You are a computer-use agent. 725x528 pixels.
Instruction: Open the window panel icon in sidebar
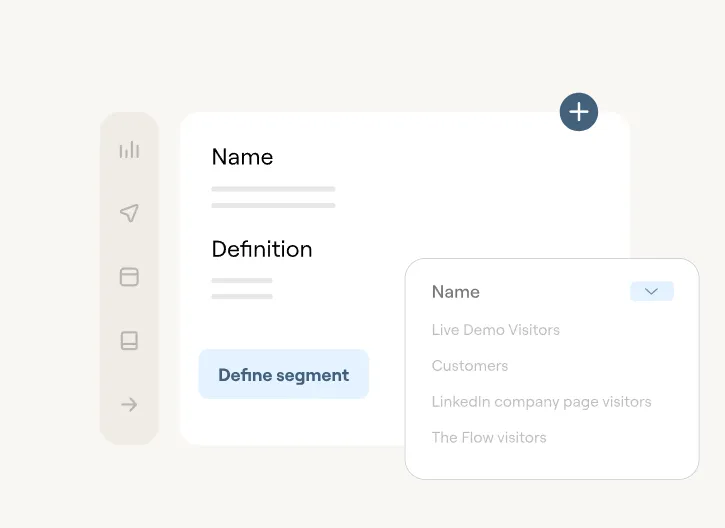tap(129, 276)
